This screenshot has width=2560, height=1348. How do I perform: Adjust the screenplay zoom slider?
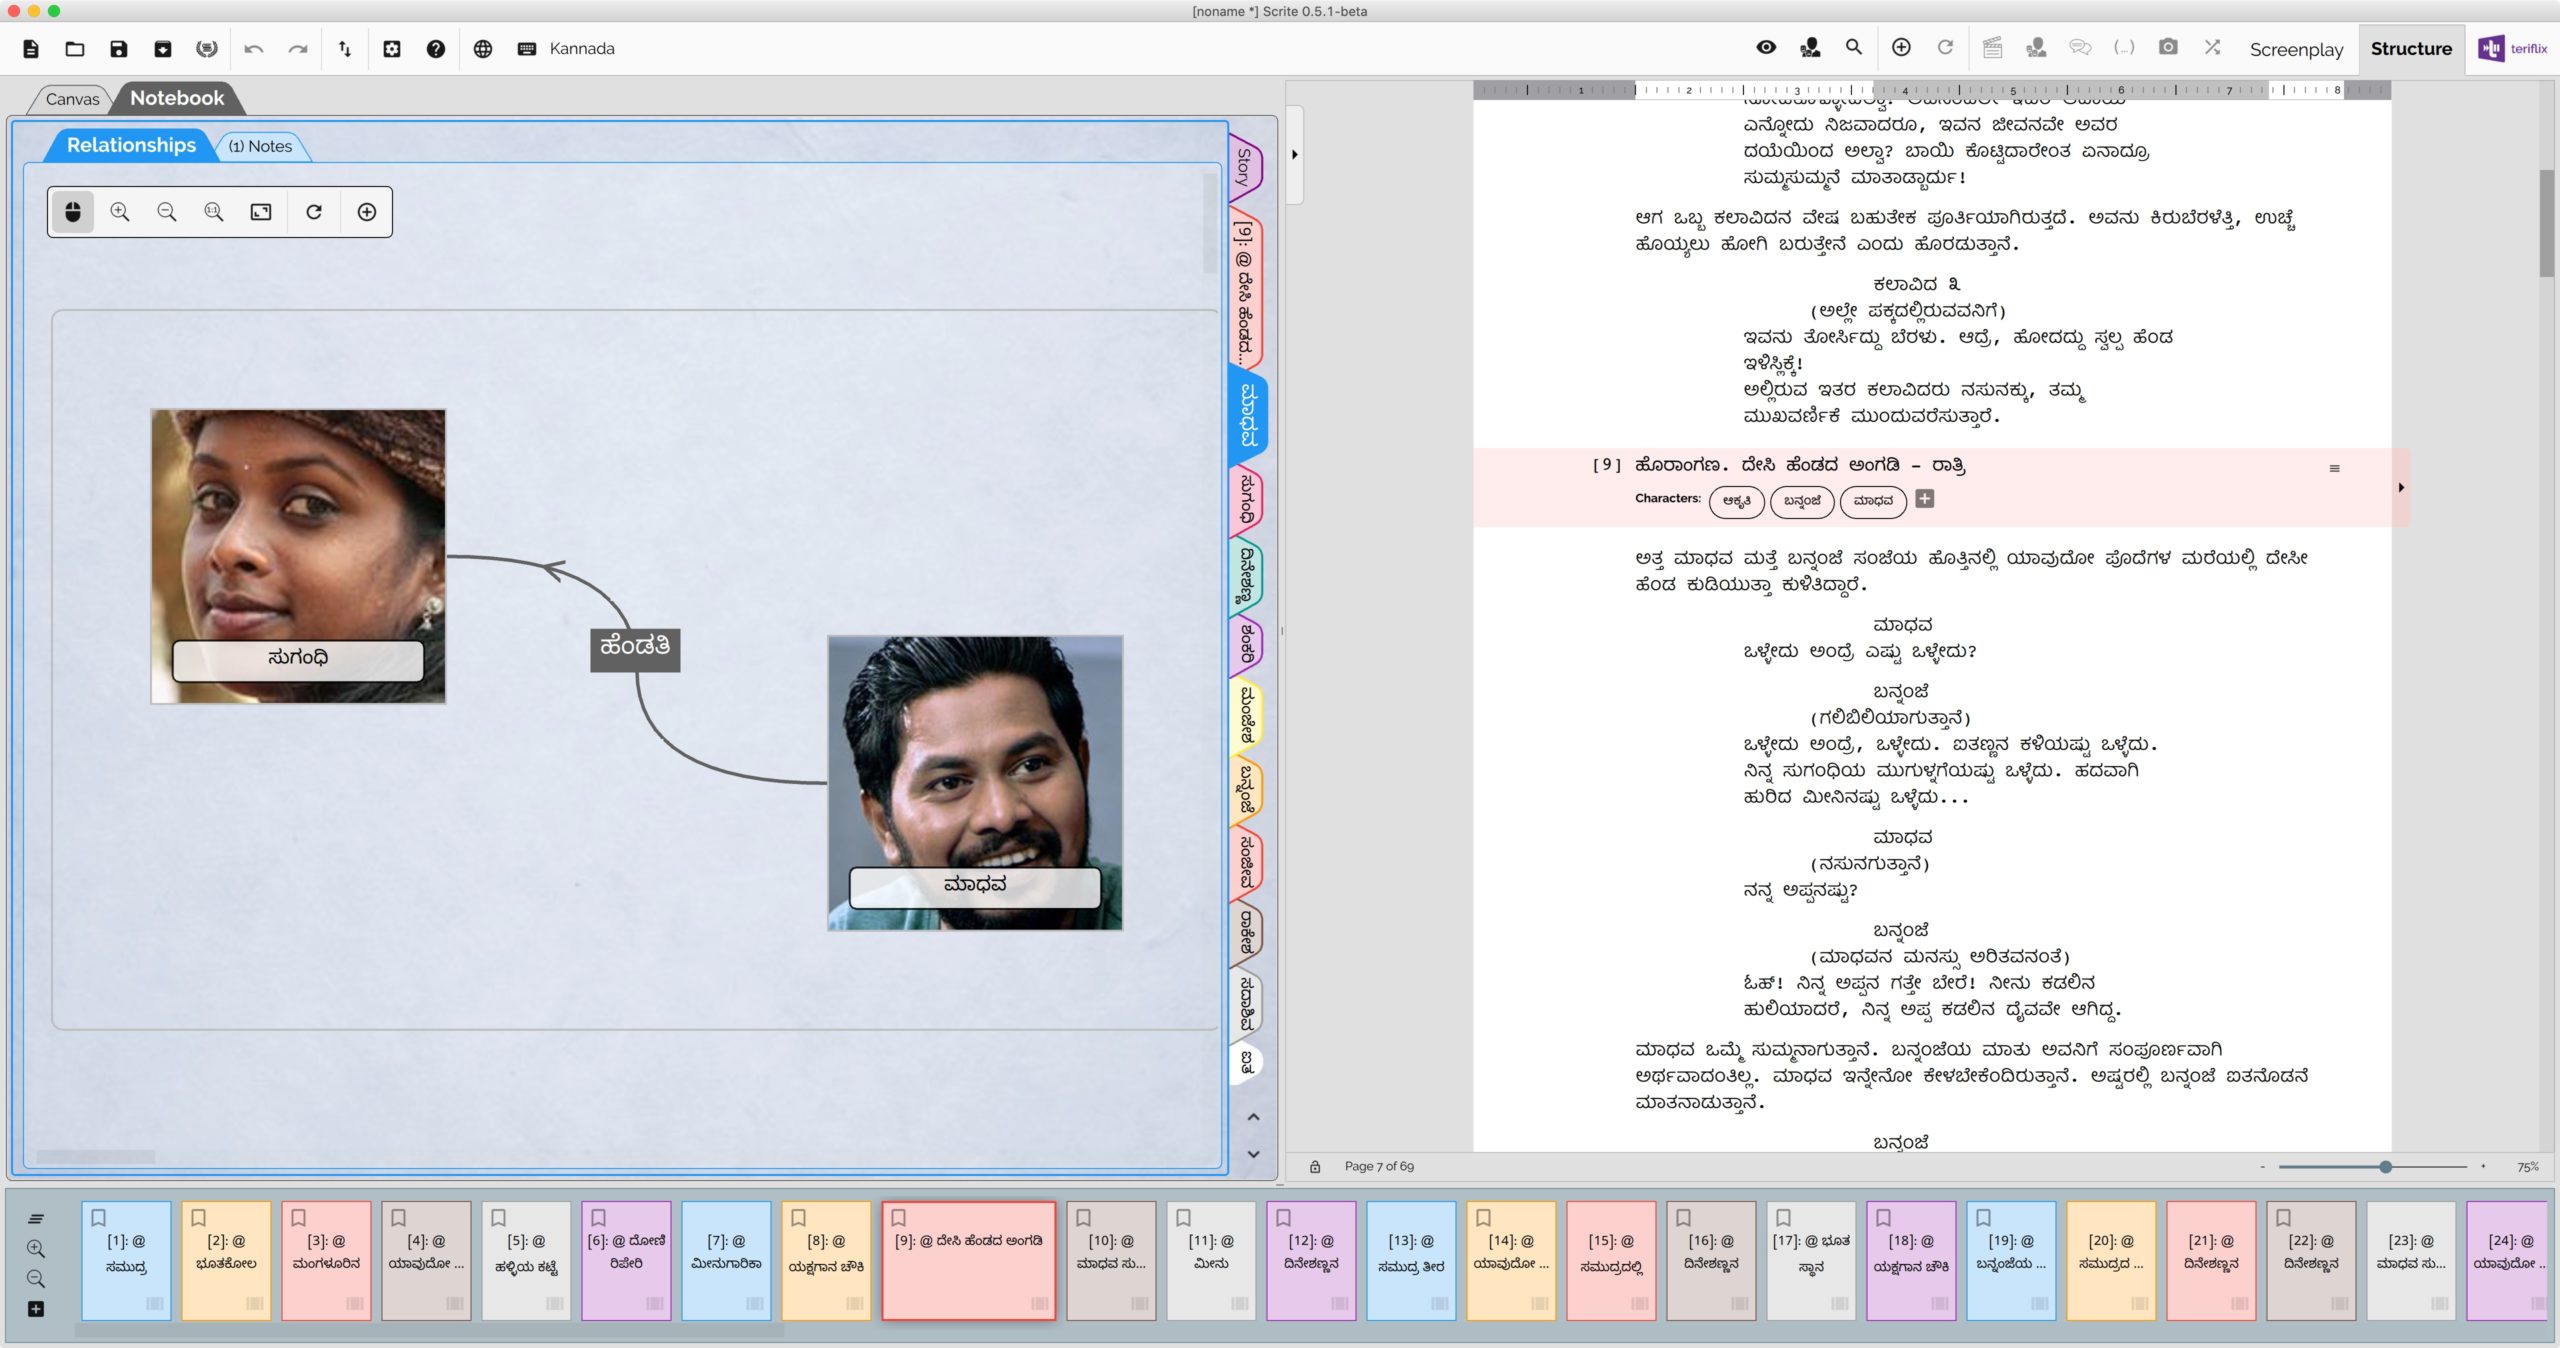click(x=2386, y=1167)
